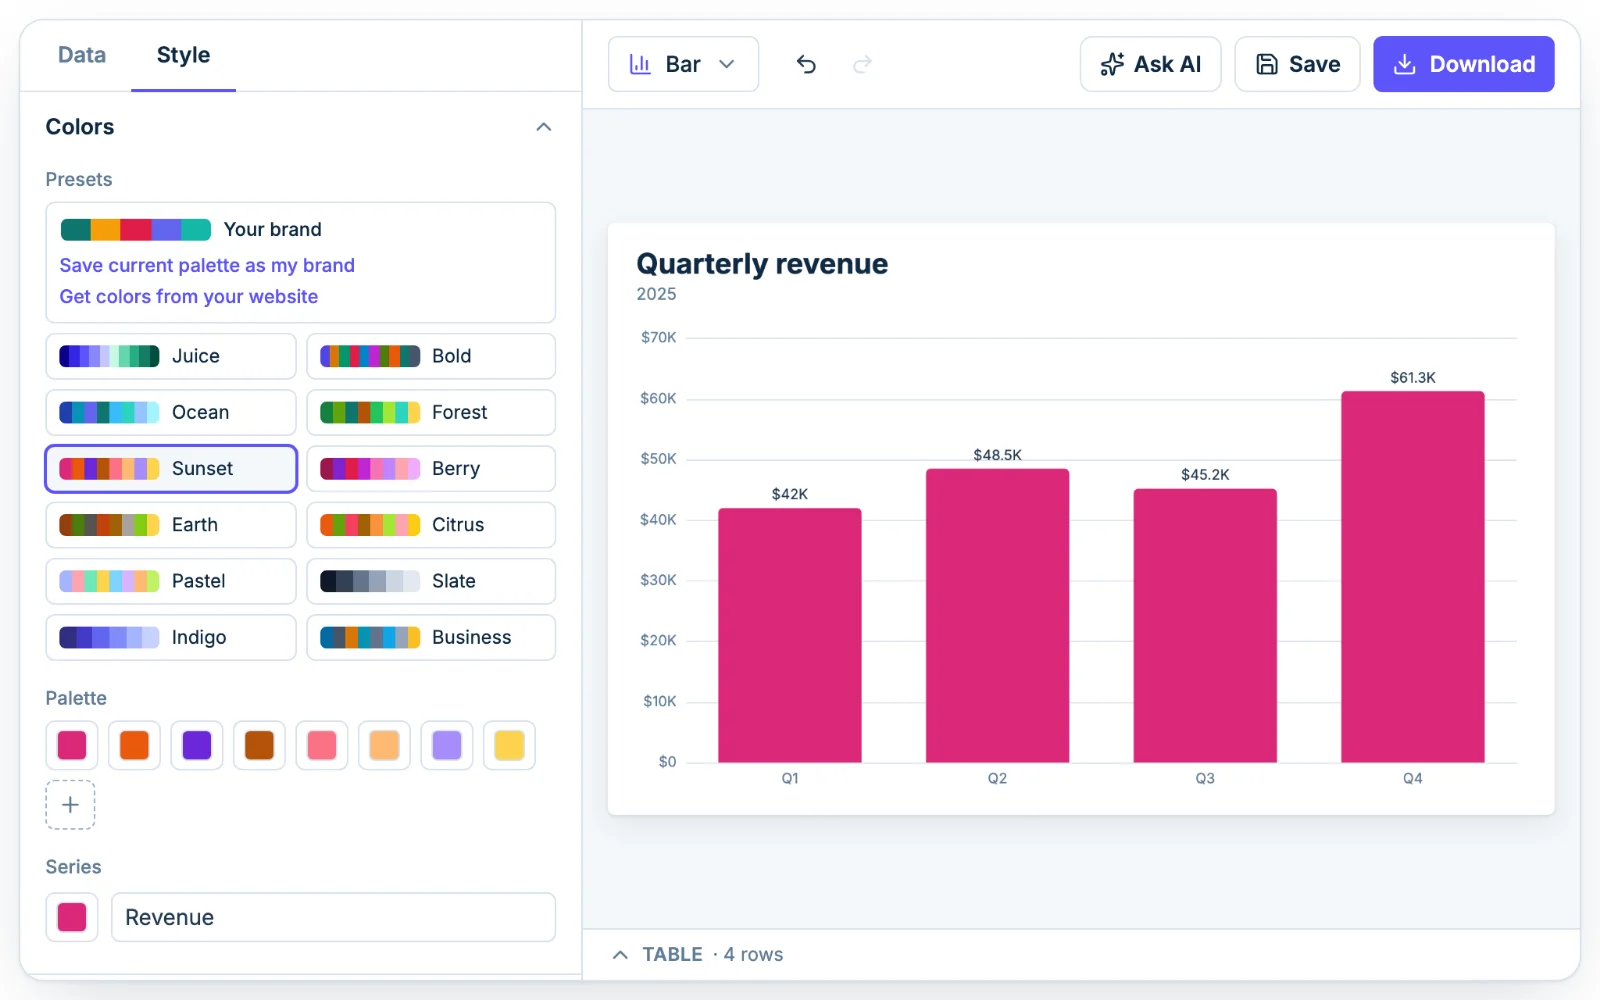Choose the Juice color preset
Viewport: 1600px width, 1000px height.
pos(171,356)
